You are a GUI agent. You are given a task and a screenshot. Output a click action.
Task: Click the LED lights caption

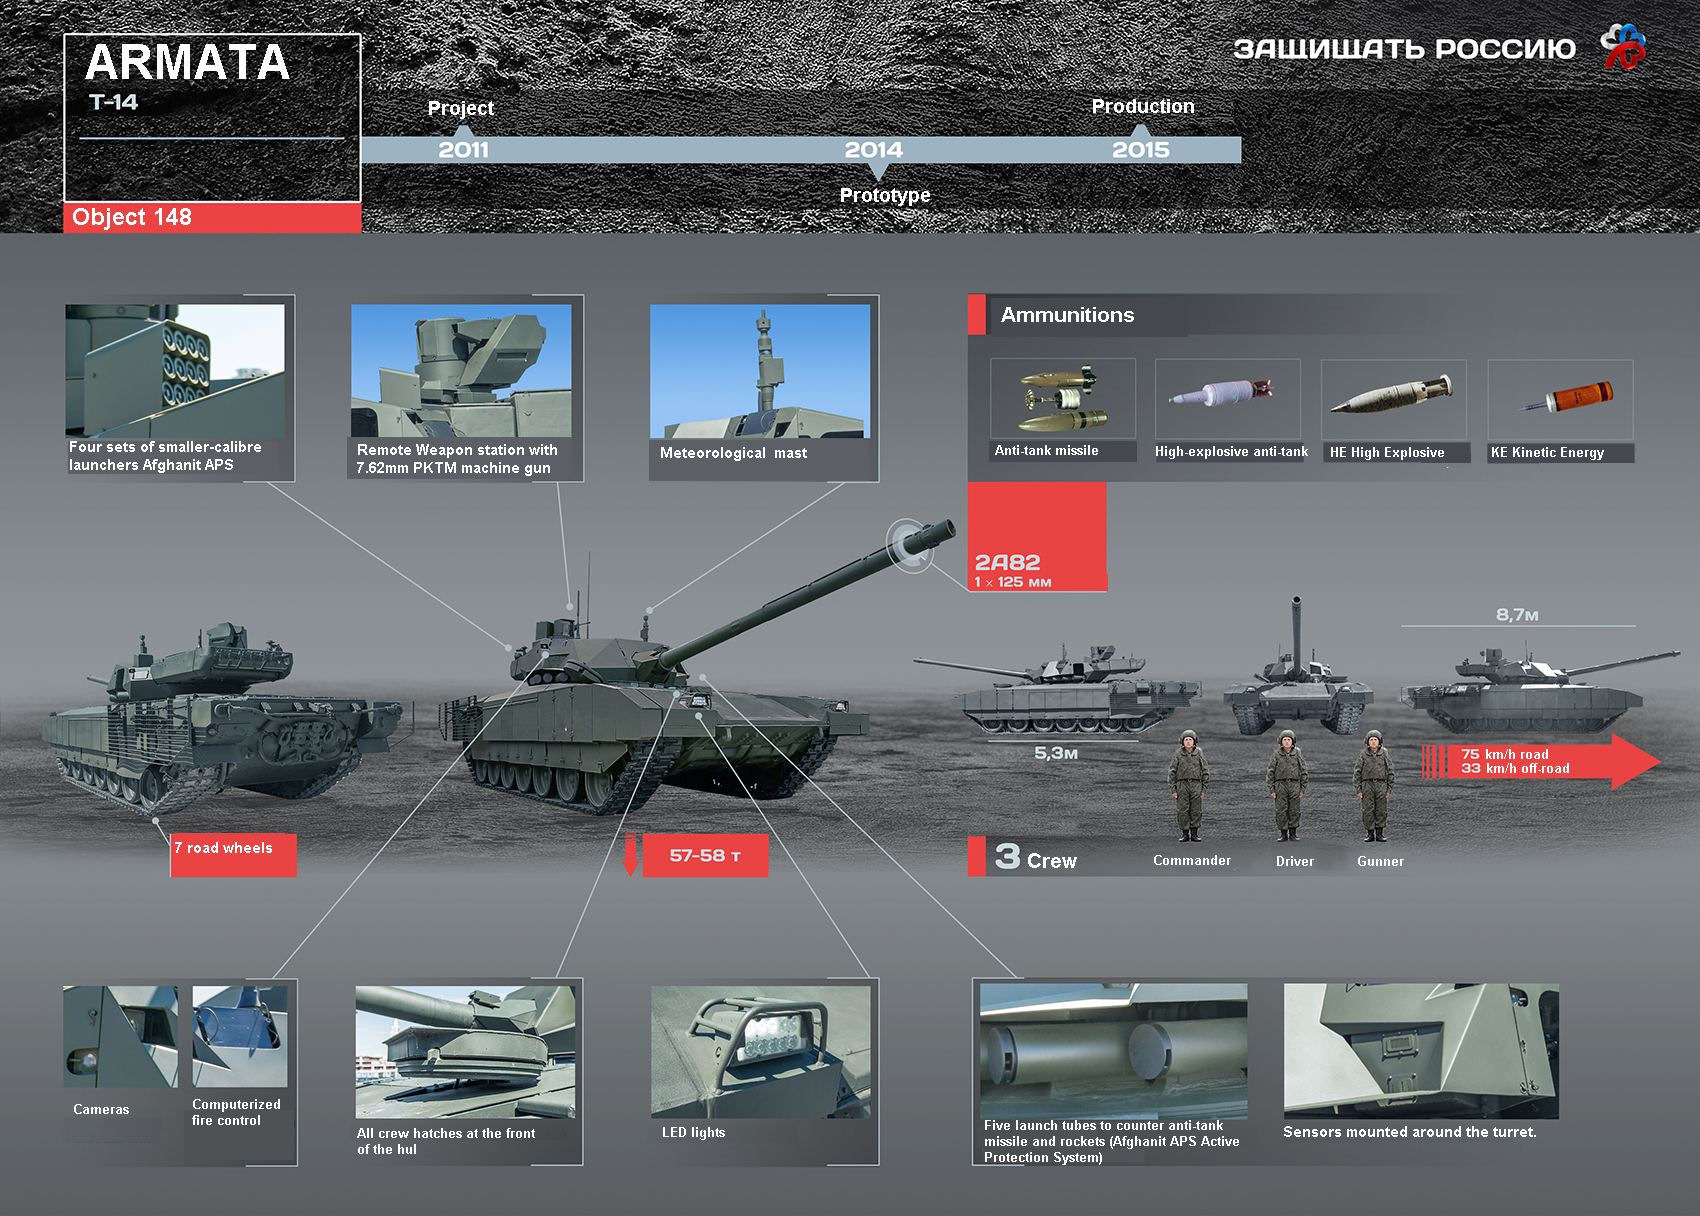coord(693,1133)
